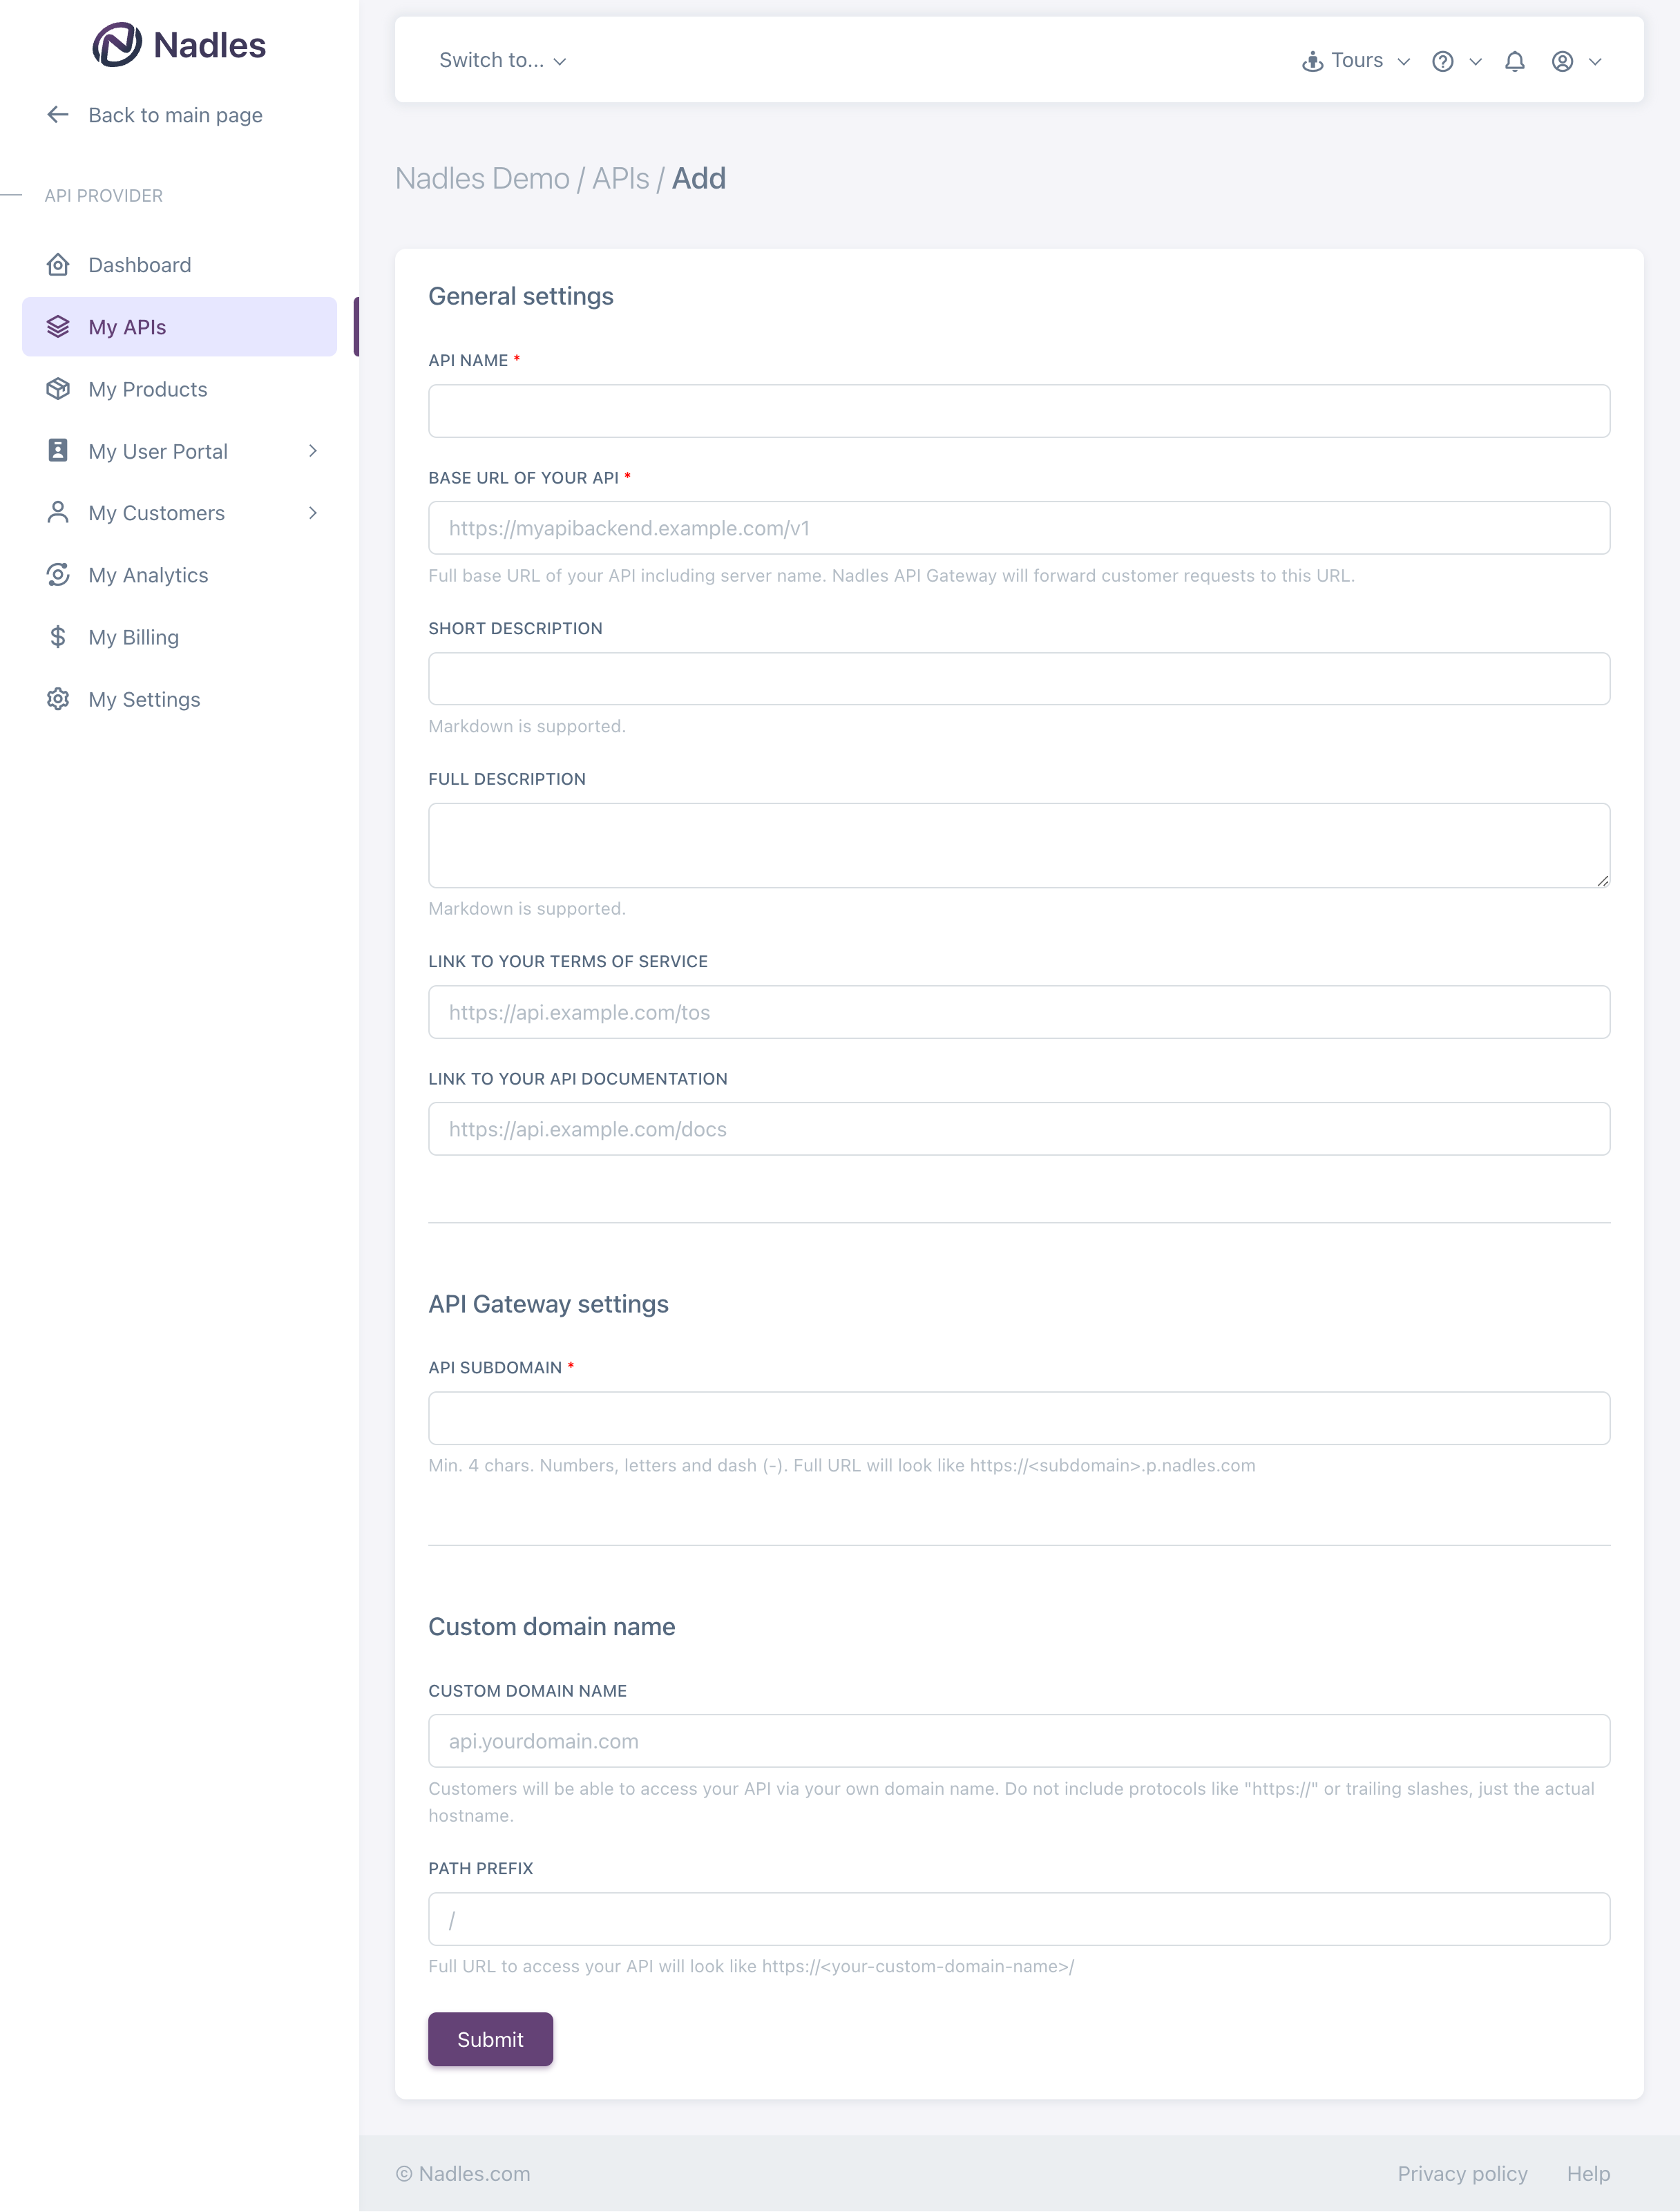Expand the My User Portal submenu

pos(312,451)
